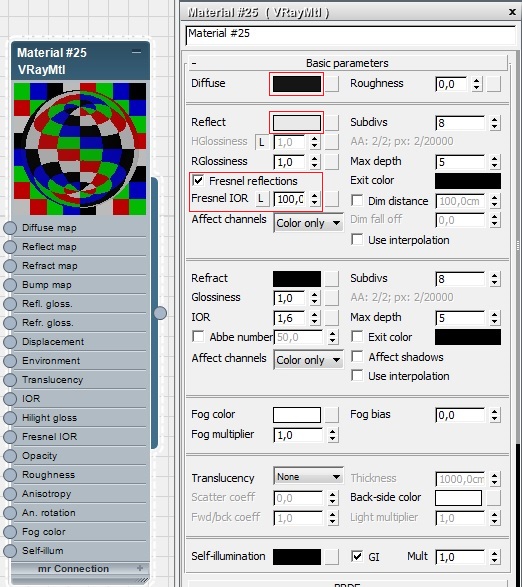Viewport: 522px width, 587px height.
Task: Enable the Affect shadows checkbox
Action: pyautogui.click(x=357, y=356)
